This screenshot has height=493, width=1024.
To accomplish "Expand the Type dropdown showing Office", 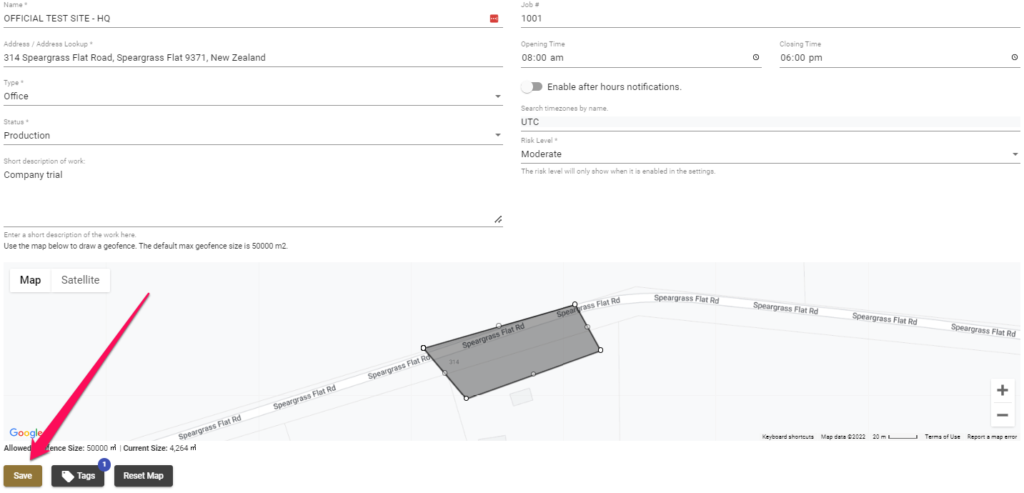I will [498, 97].
